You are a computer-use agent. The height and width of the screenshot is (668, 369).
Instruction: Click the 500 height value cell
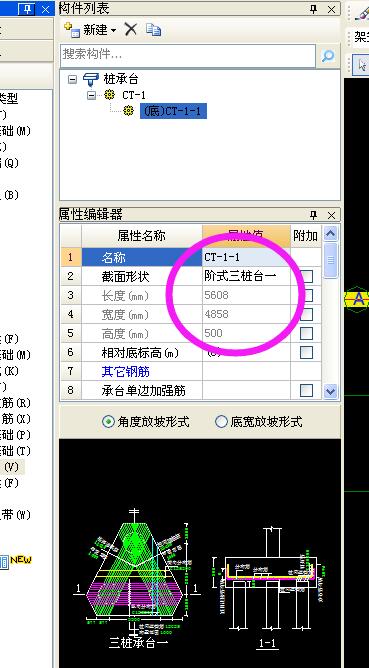246,333
